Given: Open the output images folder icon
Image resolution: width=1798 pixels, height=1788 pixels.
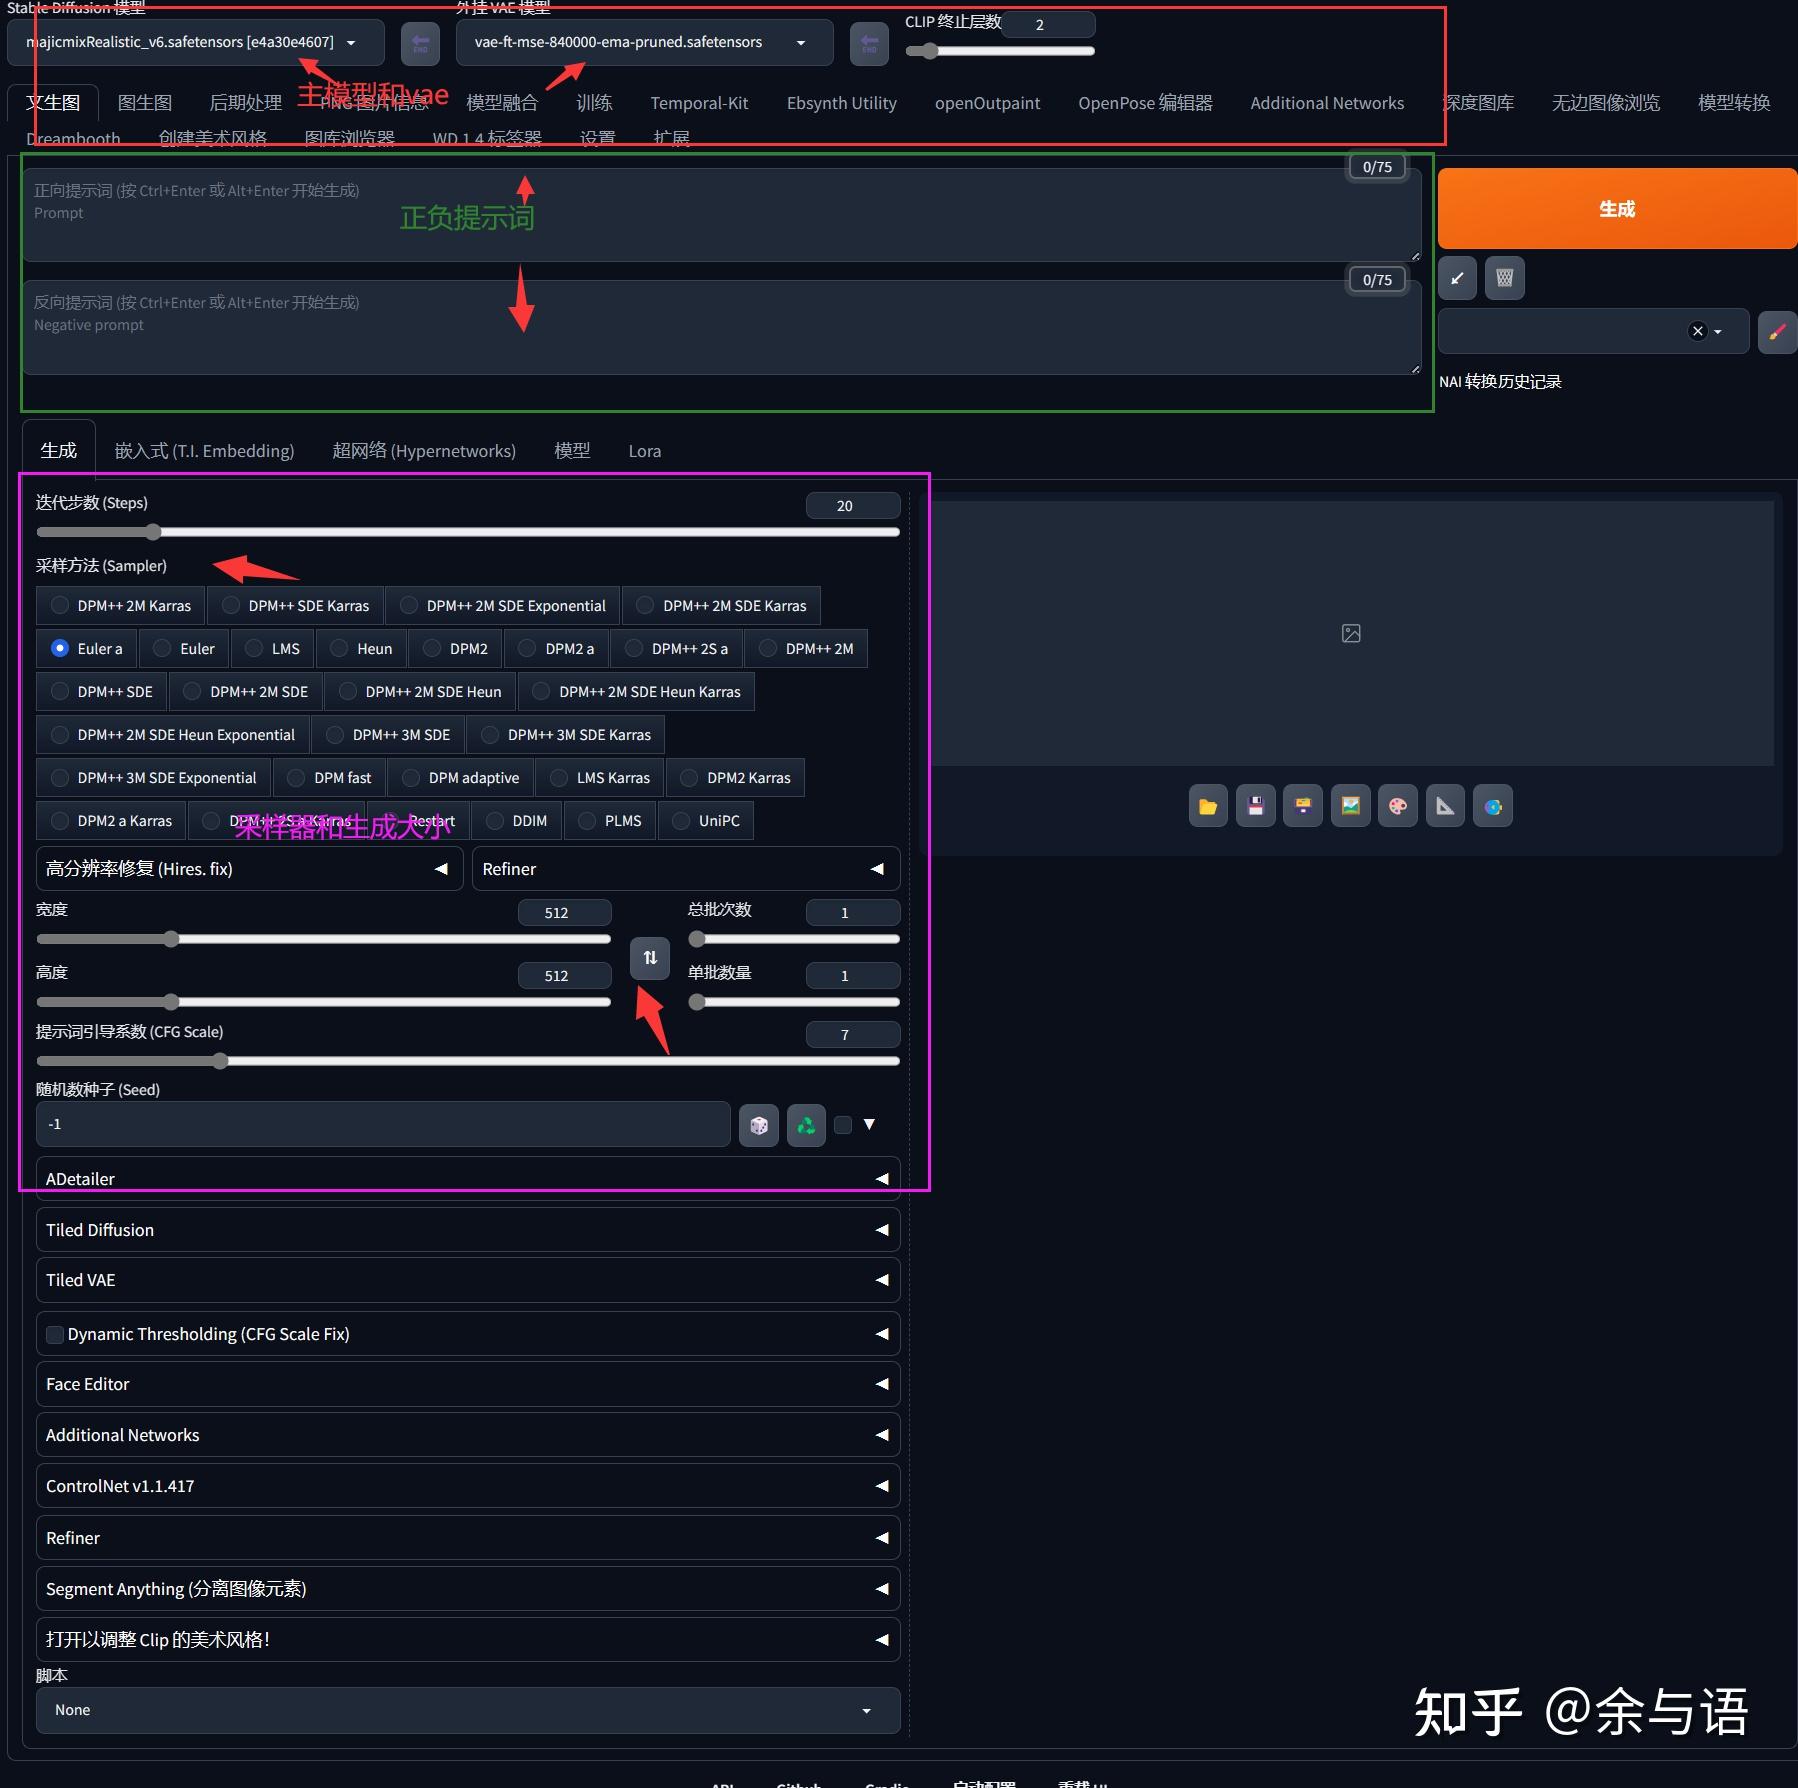Looking at the screenshot, I should tap(1207, 806).
